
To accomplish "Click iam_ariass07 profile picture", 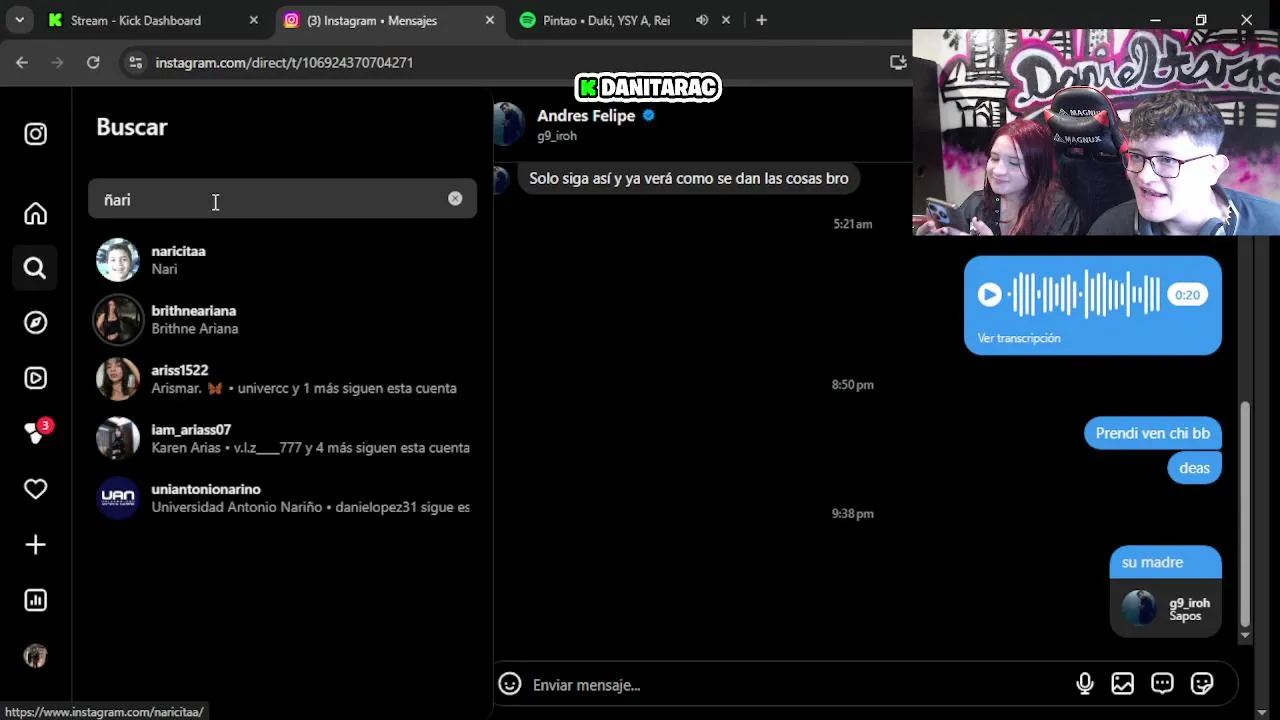I will point(118,438).
